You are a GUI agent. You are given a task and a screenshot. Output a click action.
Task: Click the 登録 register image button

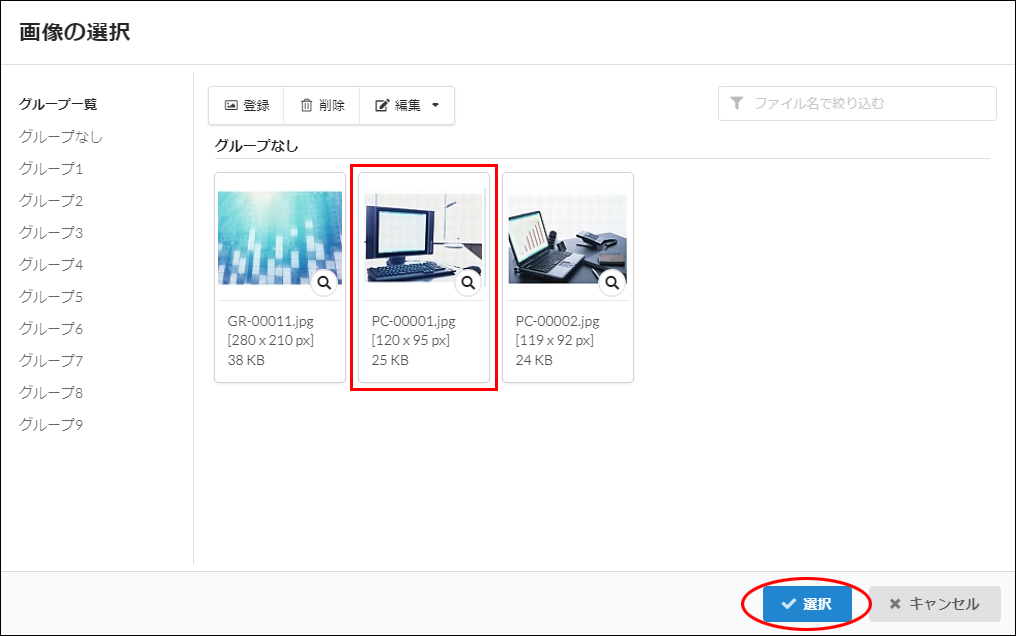point(247,105)
